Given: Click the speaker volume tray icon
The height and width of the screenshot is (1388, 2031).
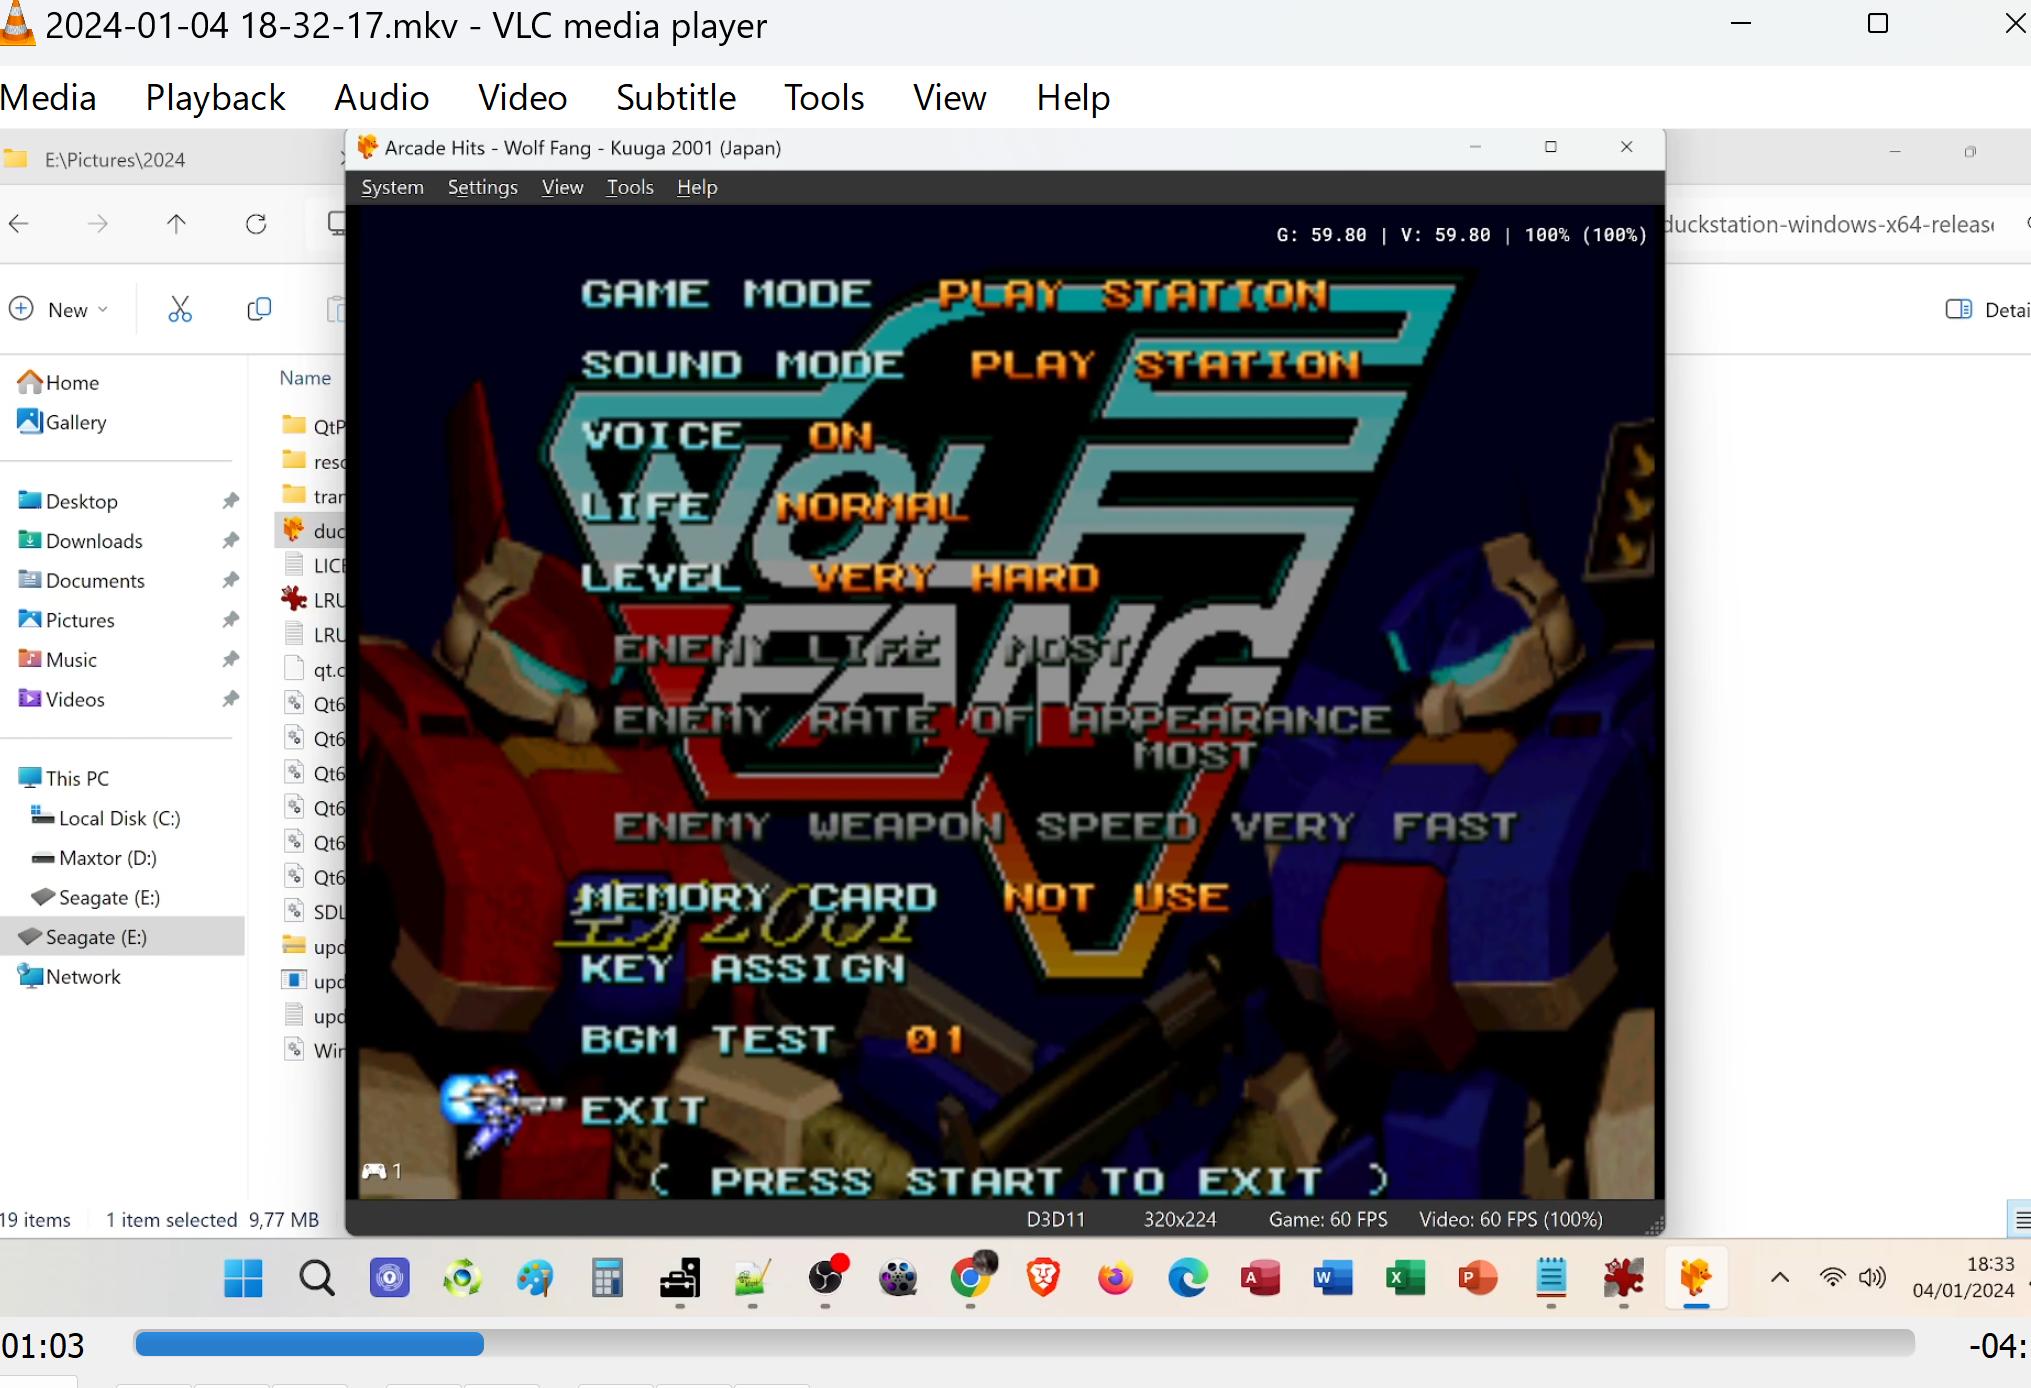Looking at the screenshot, I should 1871,1277.
